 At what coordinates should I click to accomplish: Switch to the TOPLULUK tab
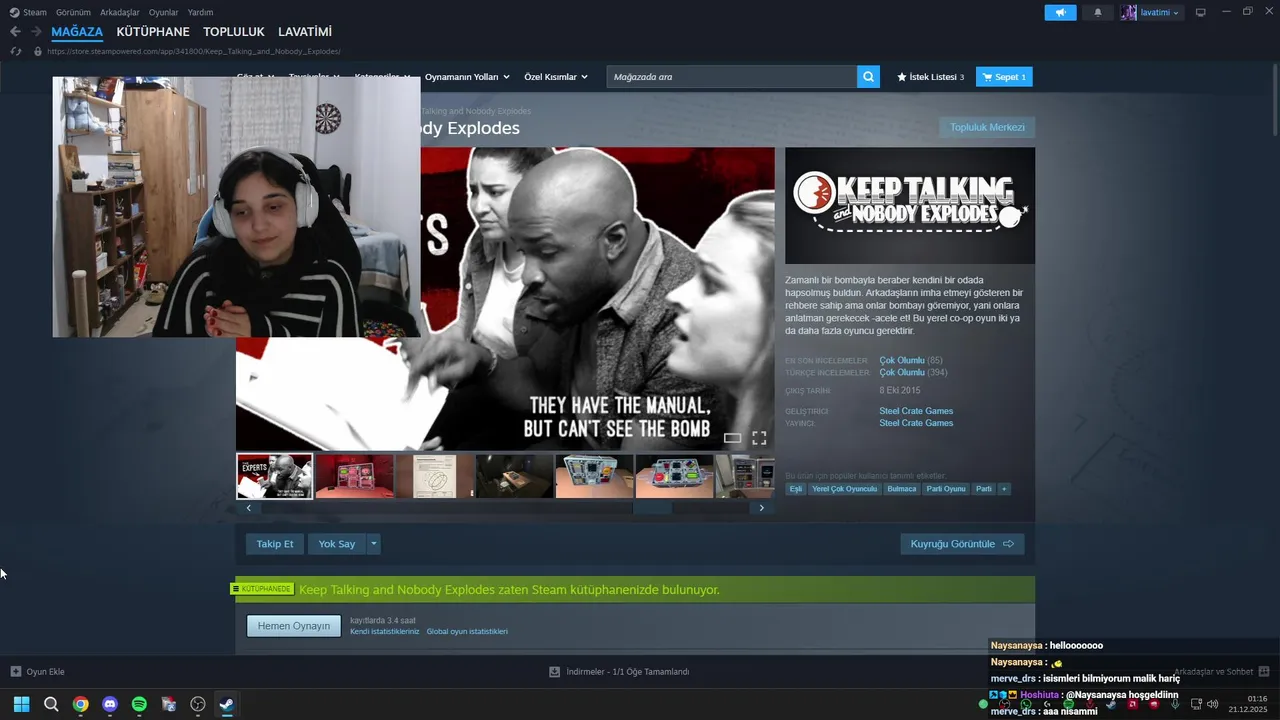tap(234, 32)
